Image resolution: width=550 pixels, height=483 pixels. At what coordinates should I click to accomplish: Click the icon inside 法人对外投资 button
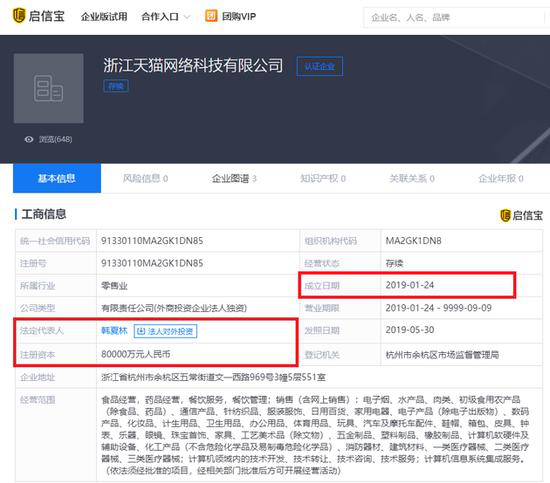coord(141,331)
